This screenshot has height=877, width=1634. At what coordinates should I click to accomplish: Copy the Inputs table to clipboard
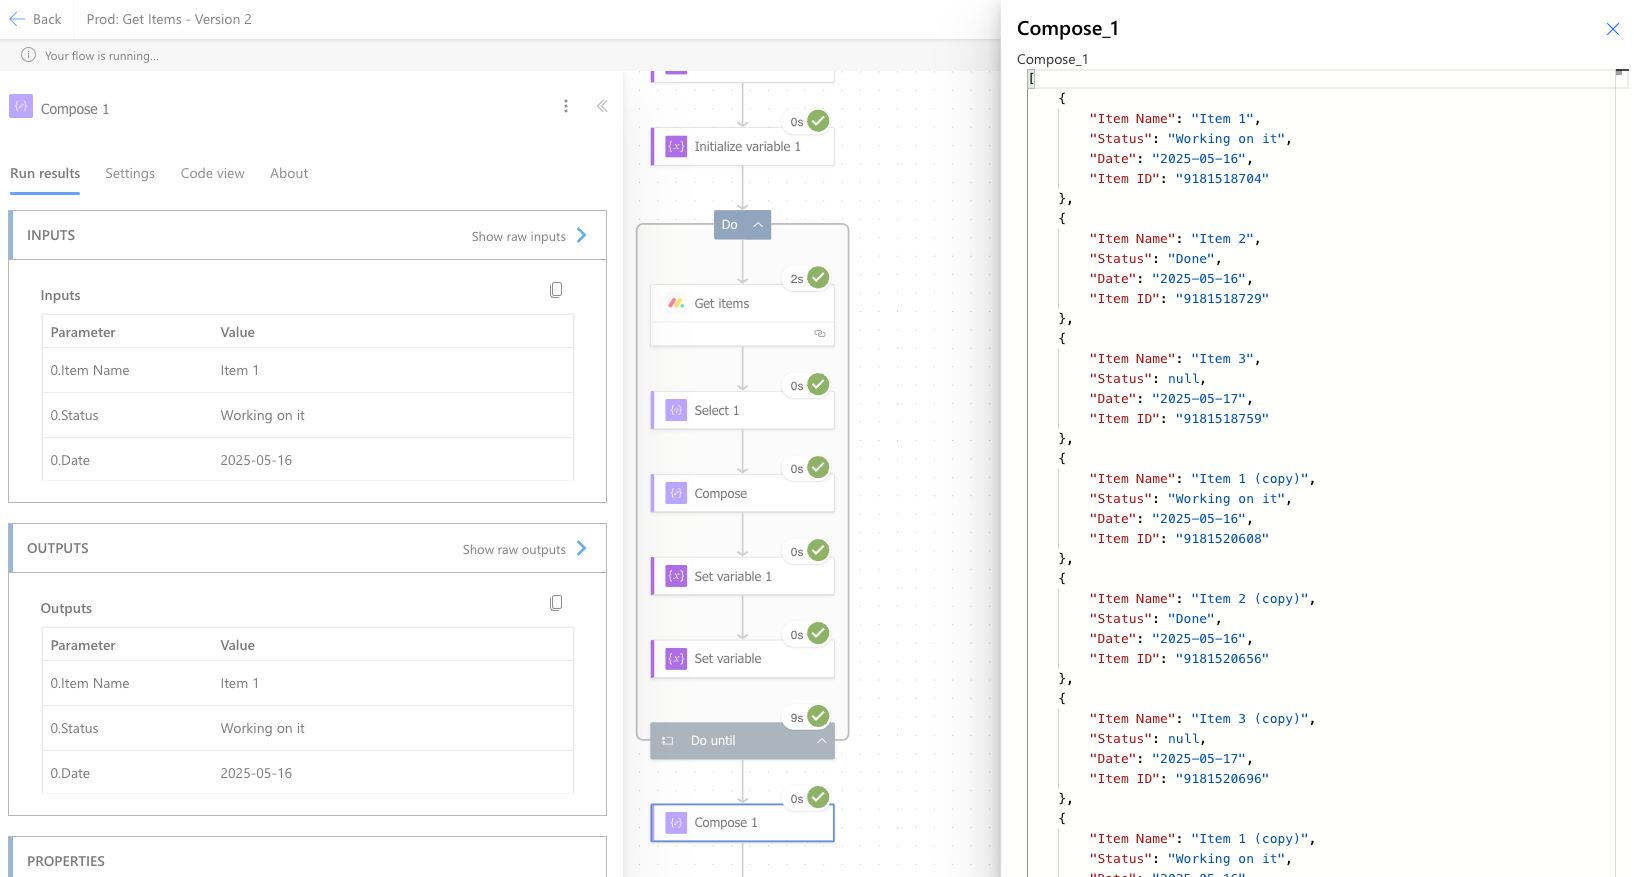coord(556,290)
